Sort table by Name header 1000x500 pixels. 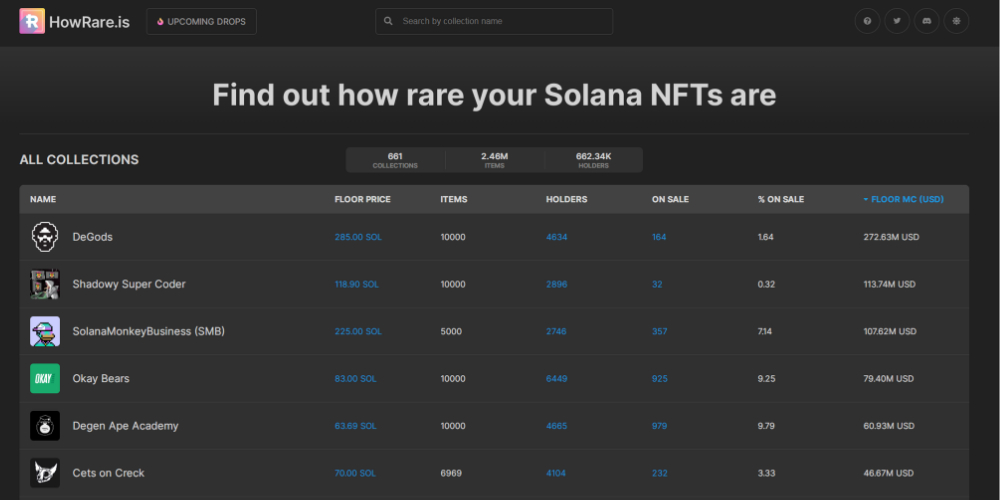[43, 199]
